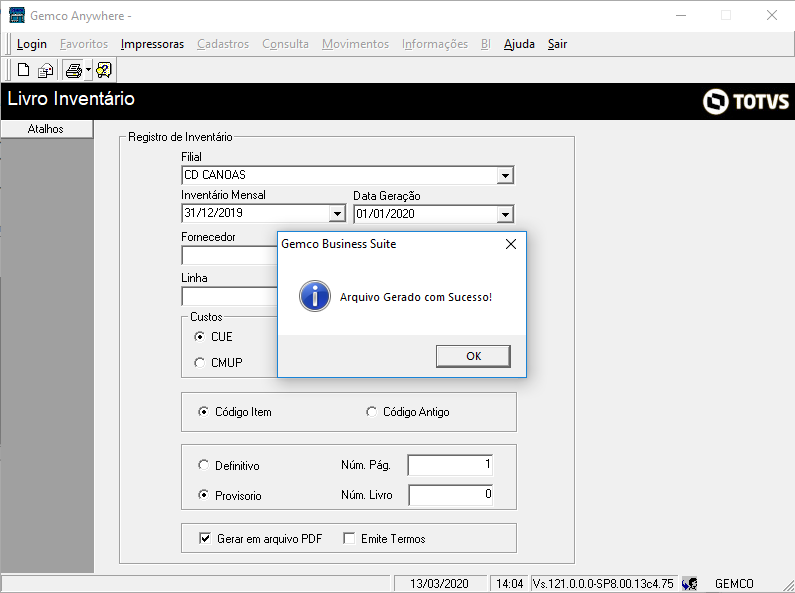This screenshot has height=593, width=795.
Task: Open the Ajuda menu
Action: [x=519, y=44]
